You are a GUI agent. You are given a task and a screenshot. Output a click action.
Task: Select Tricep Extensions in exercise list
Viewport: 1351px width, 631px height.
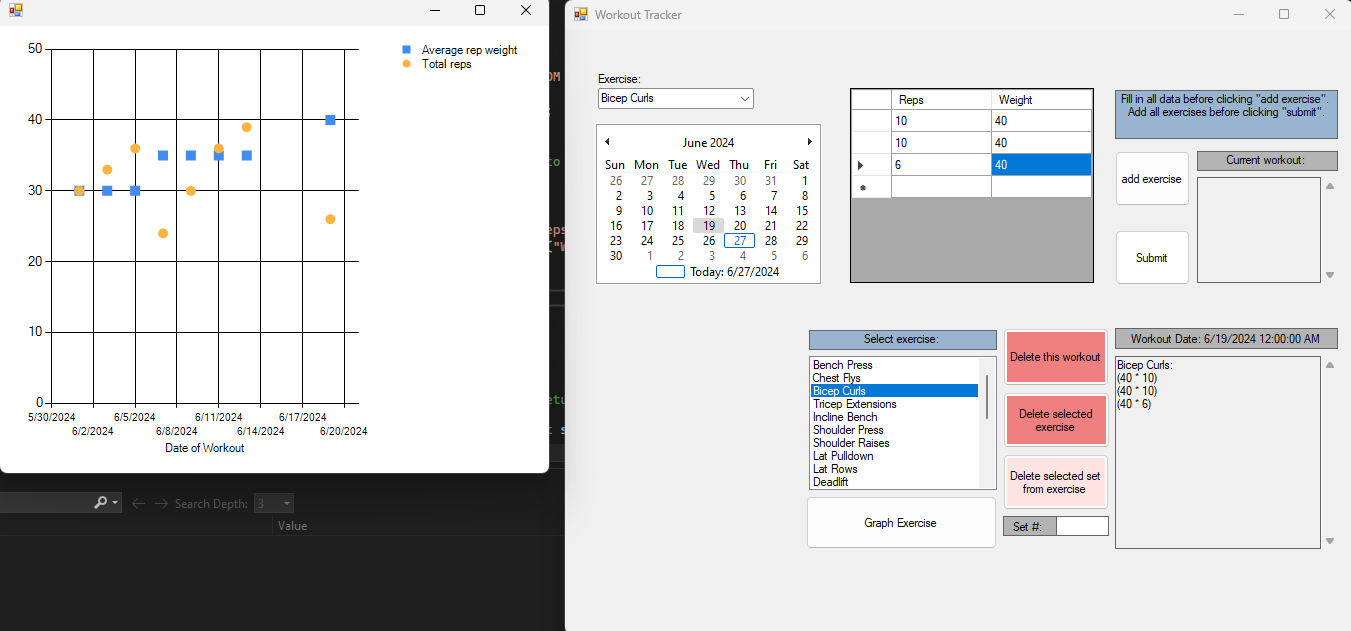click(854, 404)
